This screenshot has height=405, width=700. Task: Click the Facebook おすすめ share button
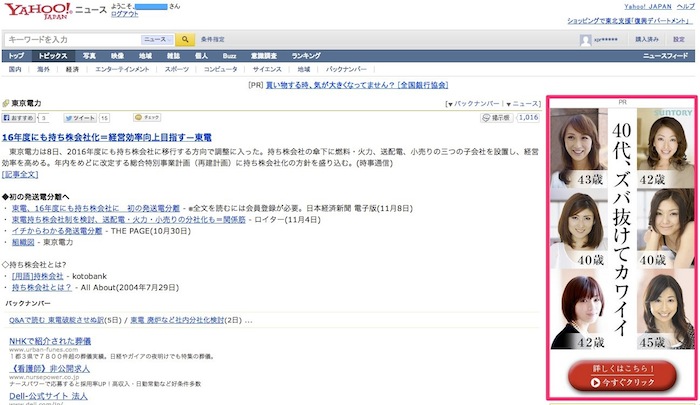coord(19,118)
